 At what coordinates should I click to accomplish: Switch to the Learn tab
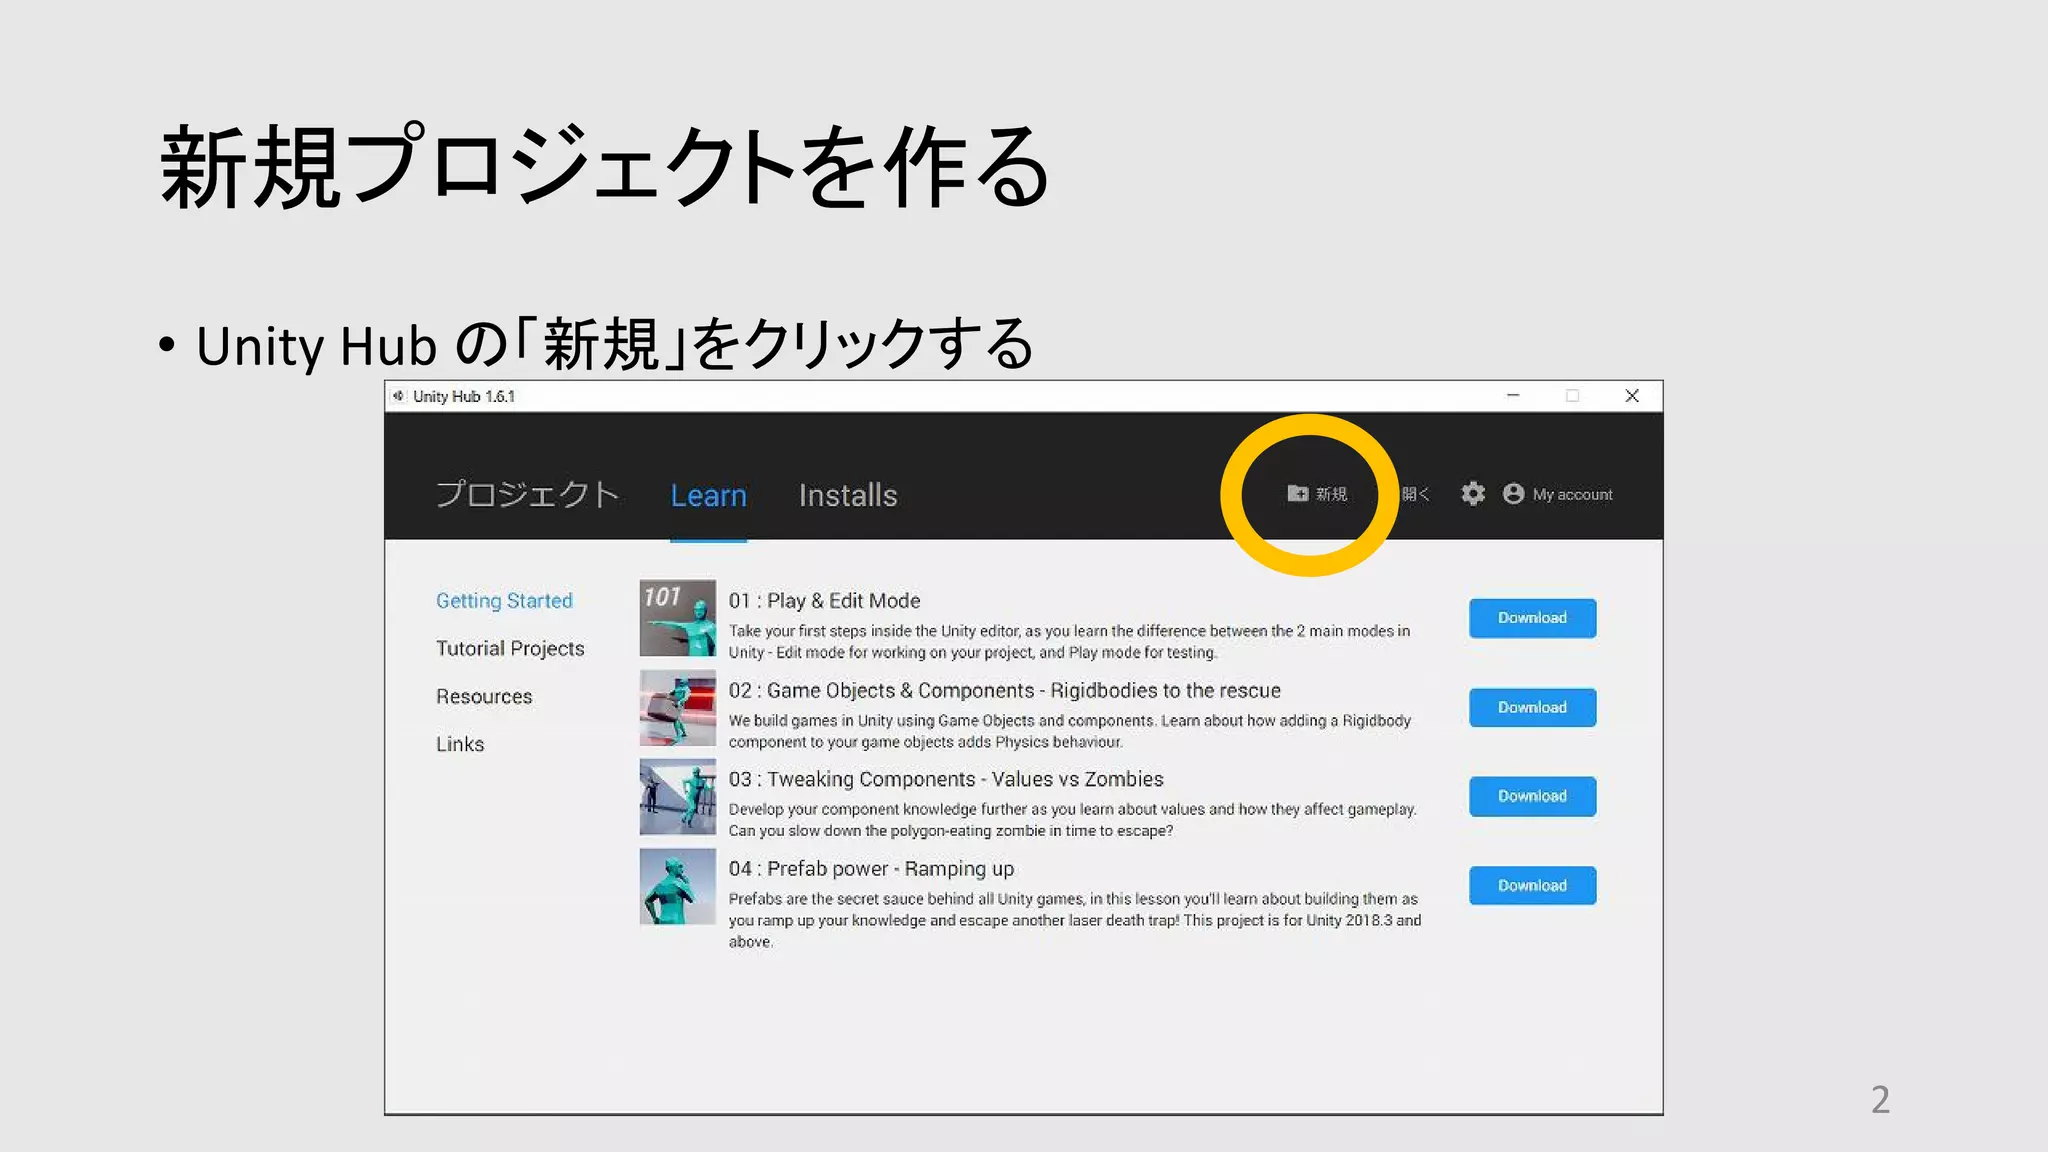point(708,495)
